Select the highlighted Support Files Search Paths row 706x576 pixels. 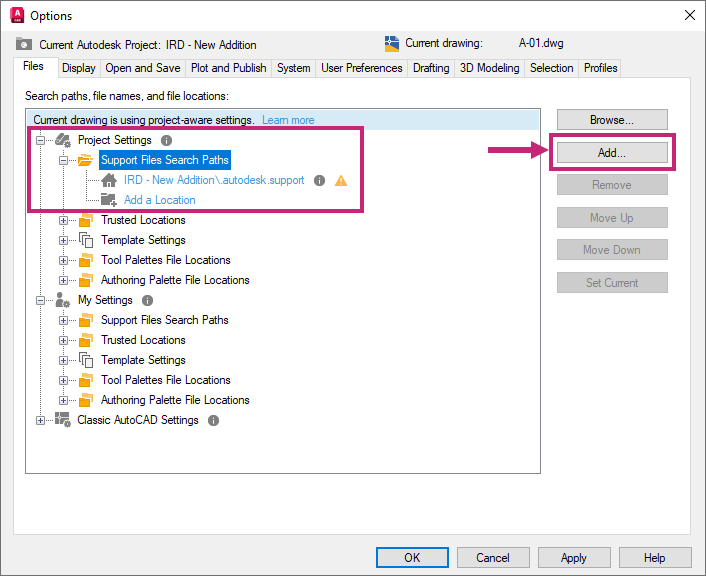pyautogui.click(x=165, y=160)
